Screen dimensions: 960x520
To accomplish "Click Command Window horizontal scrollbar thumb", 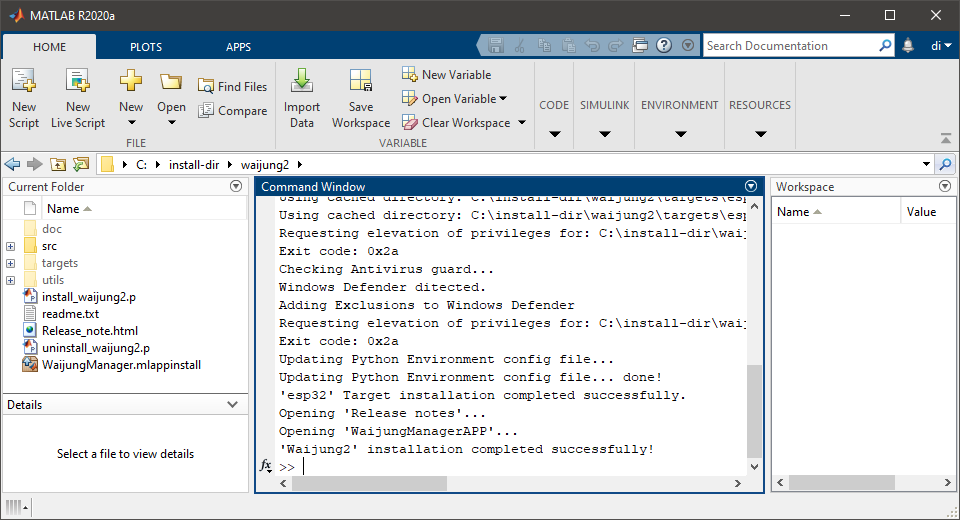I will 370,483.
